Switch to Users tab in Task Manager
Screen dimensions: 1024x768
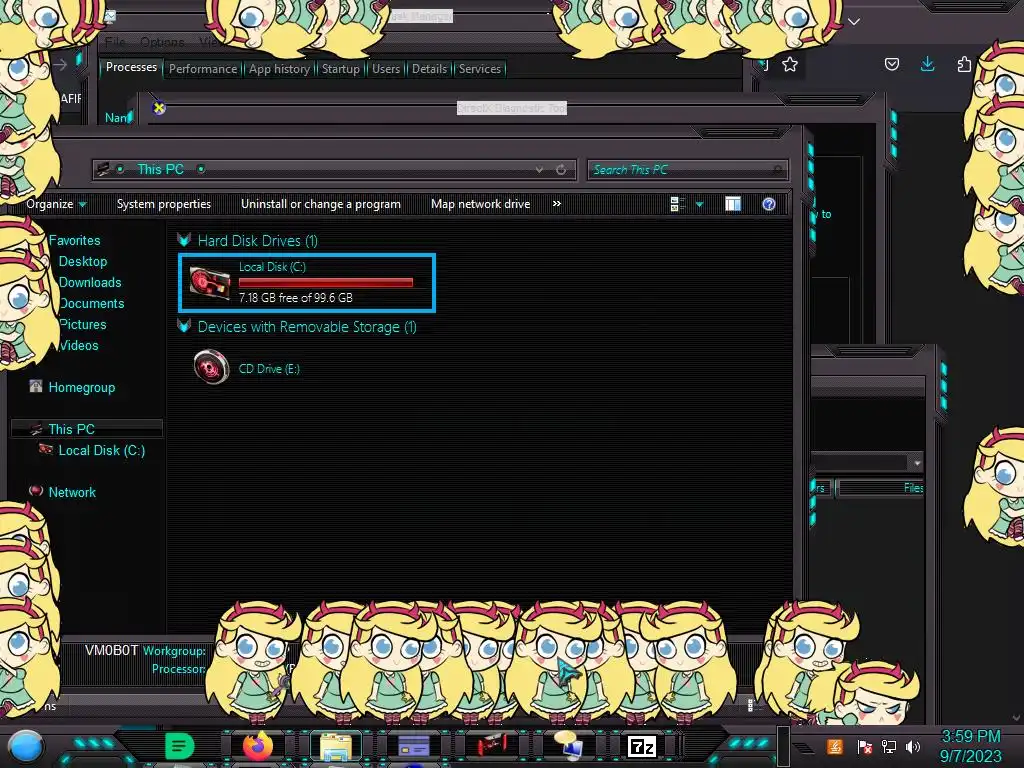[x=386, y=69]
